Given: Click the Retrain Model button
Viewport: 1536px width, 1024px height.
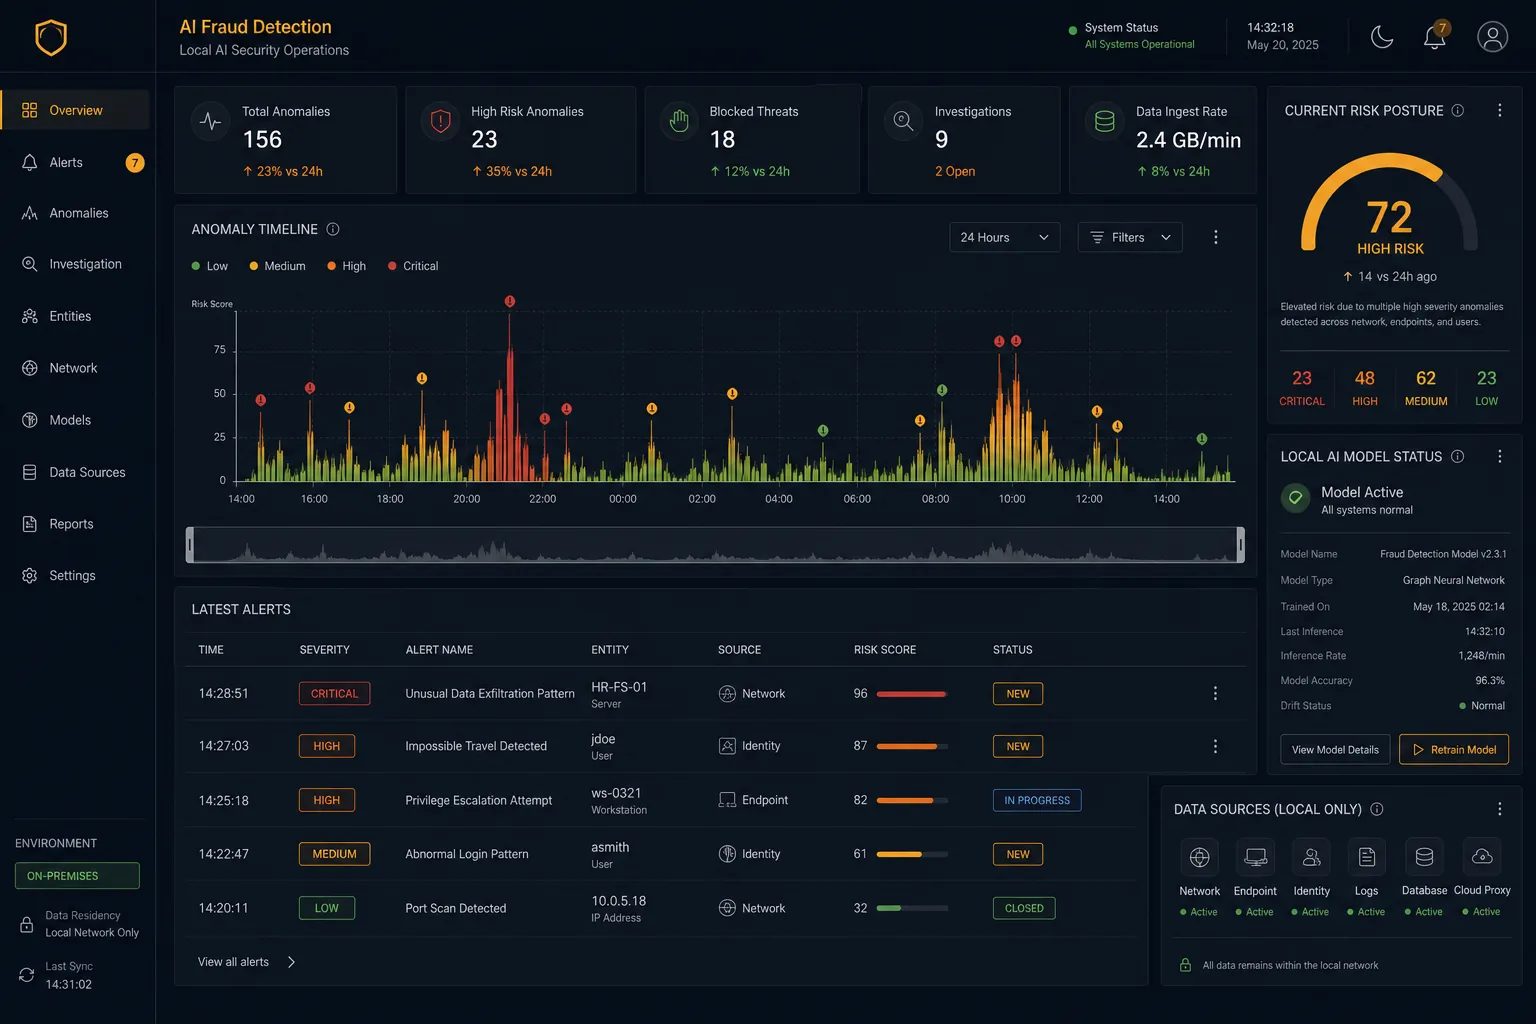Looking at the screenshot, I should point(1454,749).
